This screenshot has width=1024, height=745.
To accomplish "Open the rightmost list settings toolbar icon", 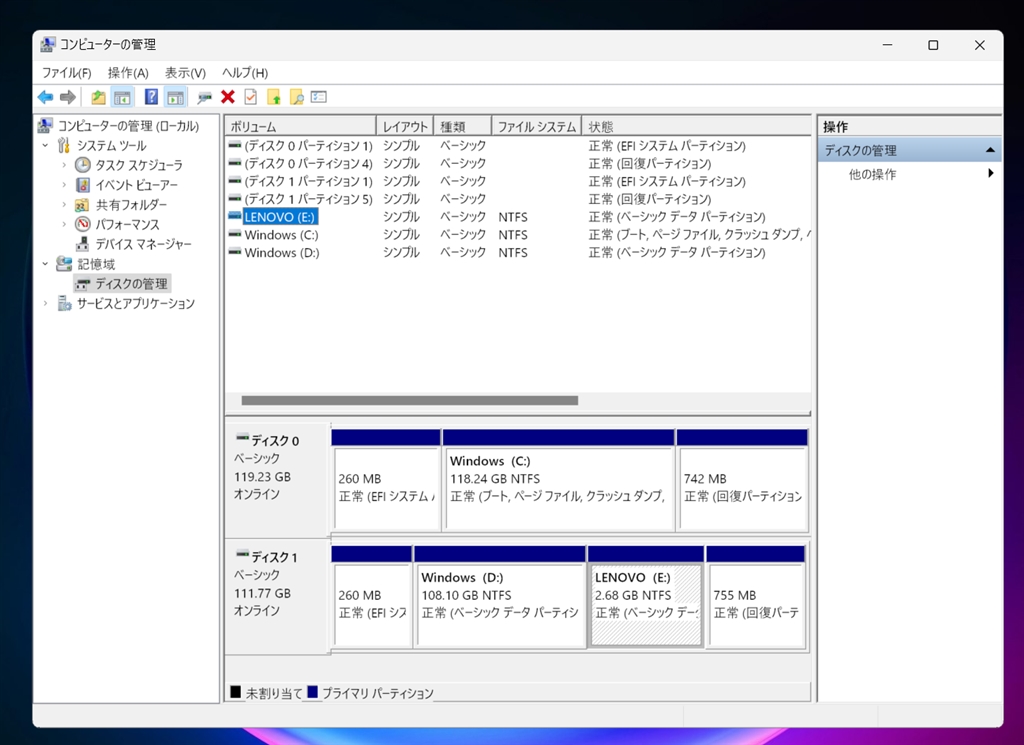I will click(319, 97).
